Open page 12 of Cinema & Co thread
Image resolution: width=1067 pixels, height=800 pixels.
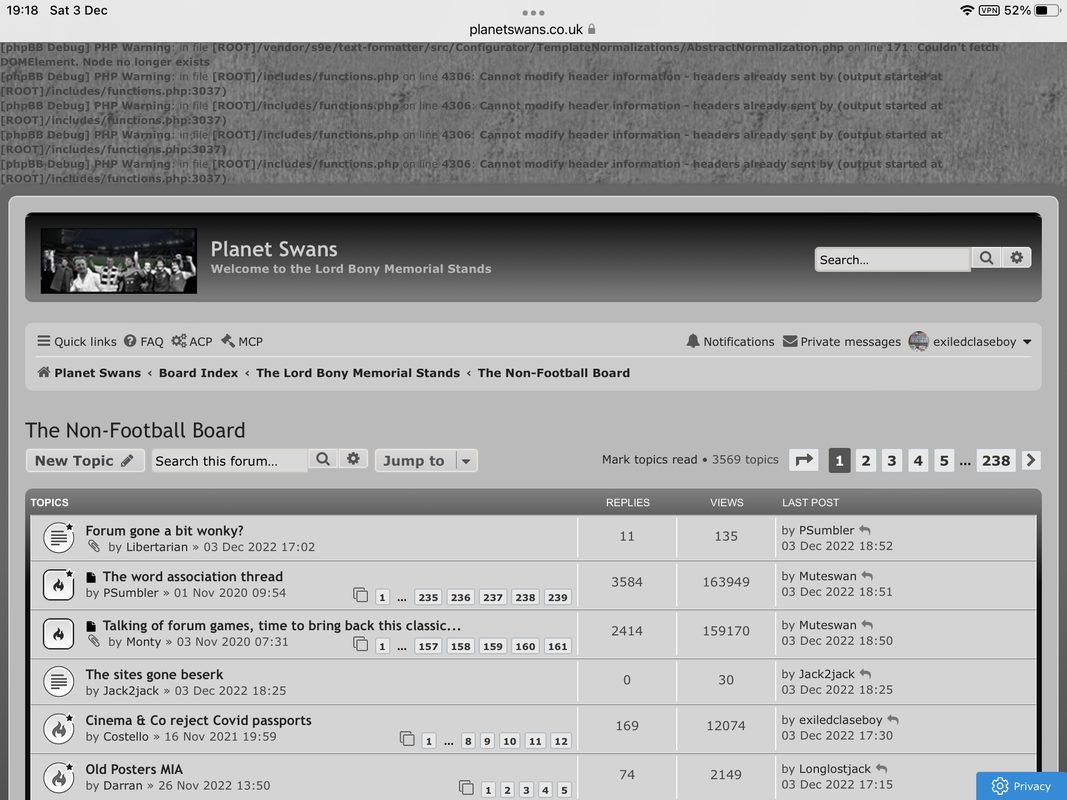click(x=561, y=741)
